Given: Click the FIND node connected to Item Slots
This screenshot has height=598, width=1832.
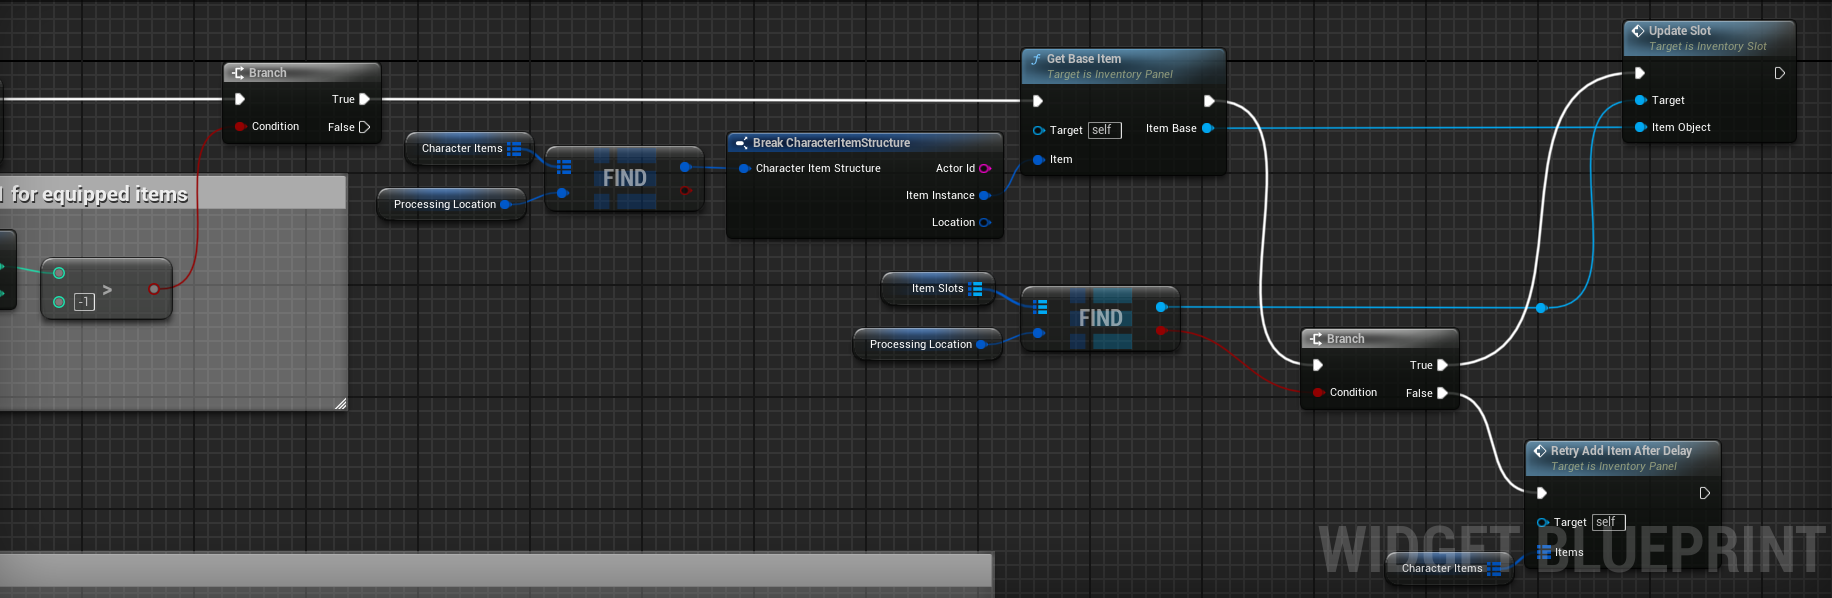Looking at the screenshot, I should click(x=1101, y=318).
